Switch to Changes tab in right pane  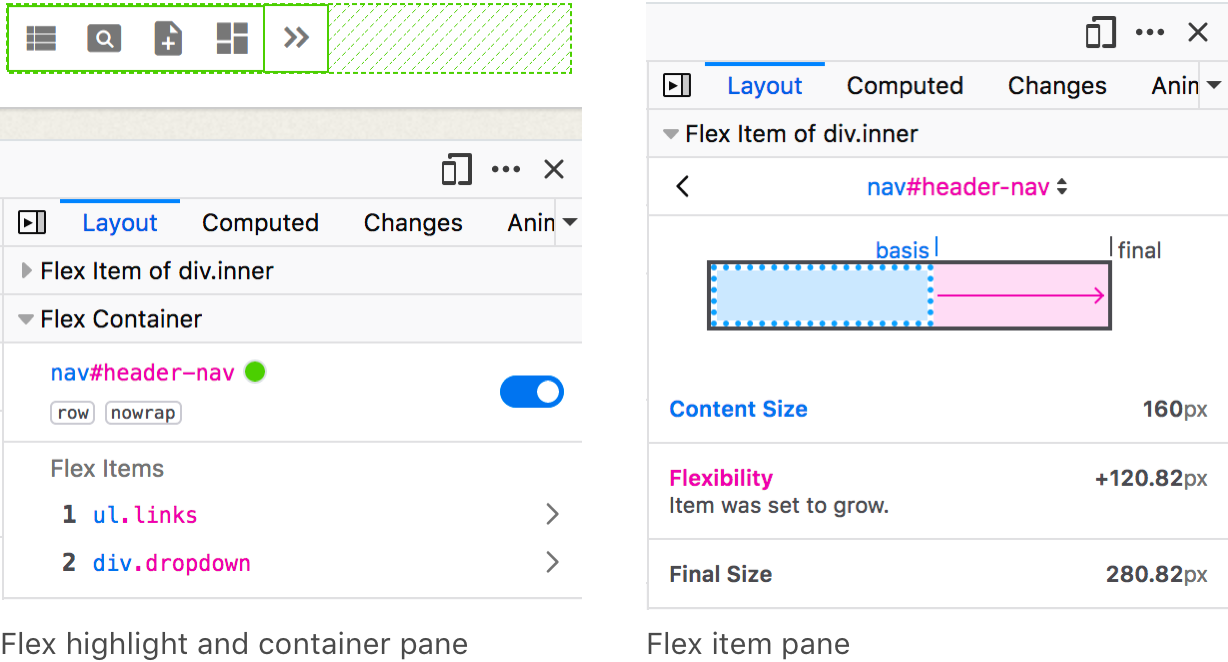click(1057, 86)
